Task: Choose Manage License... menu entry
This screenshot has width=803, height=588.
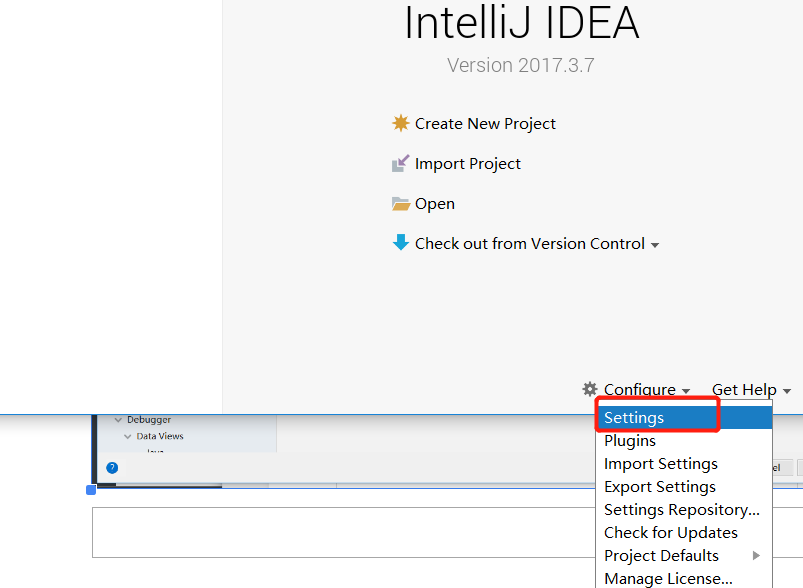Action: [x=684, y=578]
